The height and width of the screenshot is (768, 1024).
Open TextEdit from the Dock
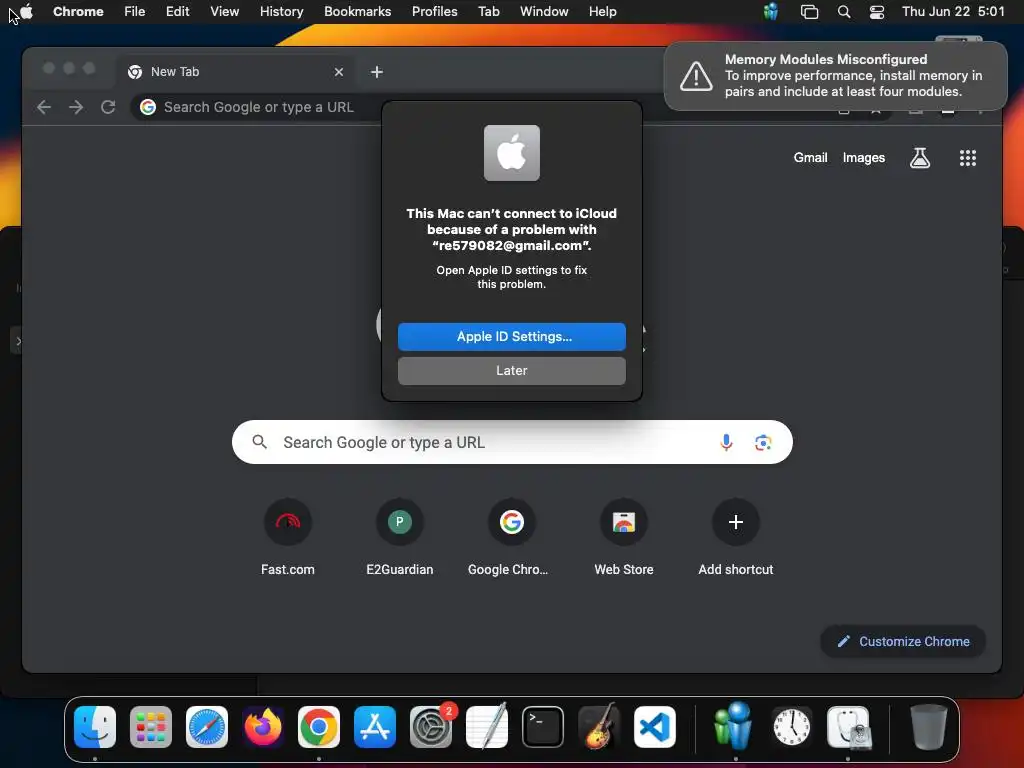[x=487, y=727]
